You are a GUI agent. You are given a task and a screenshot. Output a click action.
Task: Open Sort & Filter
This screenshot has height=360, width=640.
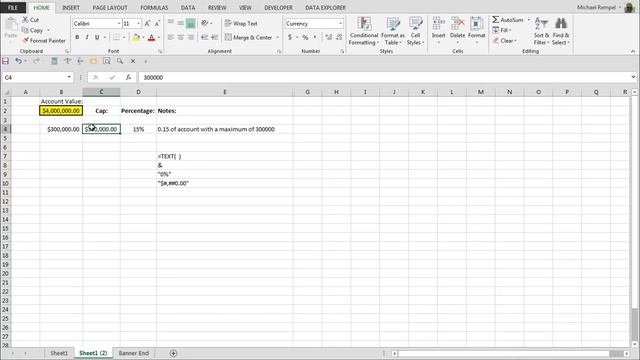click(541, 31)
